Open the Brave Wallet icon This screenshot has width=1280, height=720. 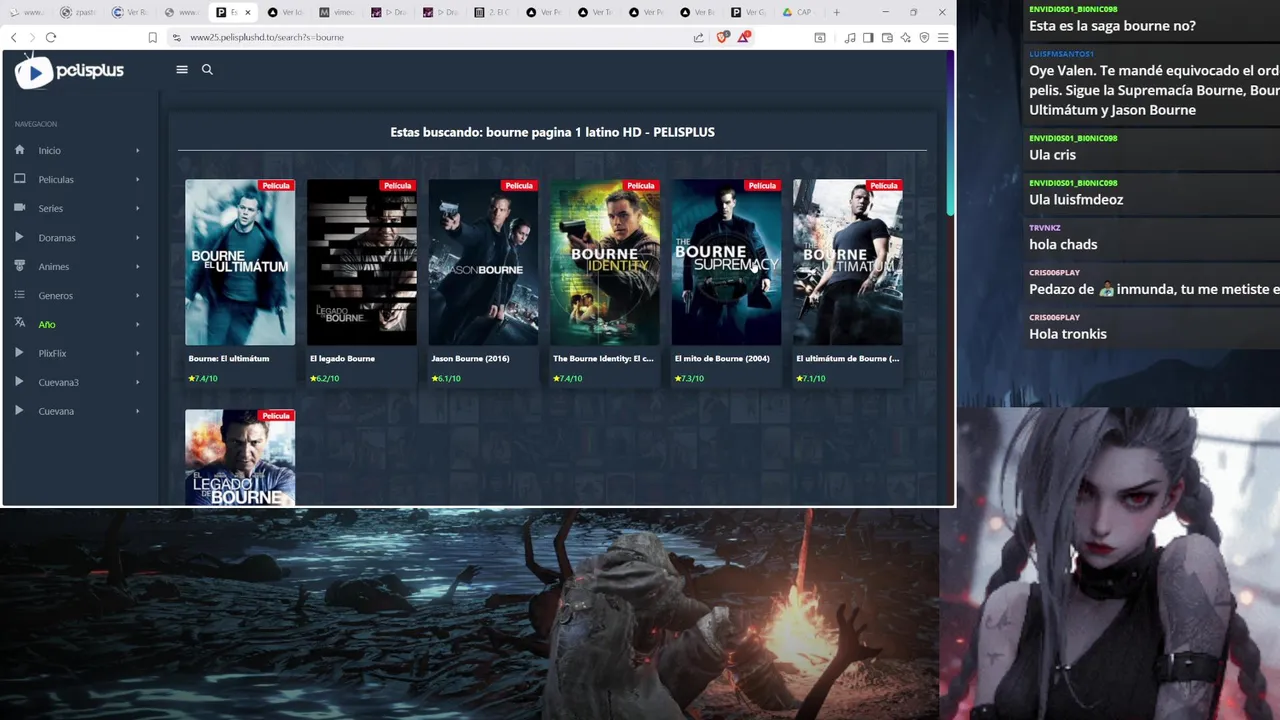click(x=887, y=37)
